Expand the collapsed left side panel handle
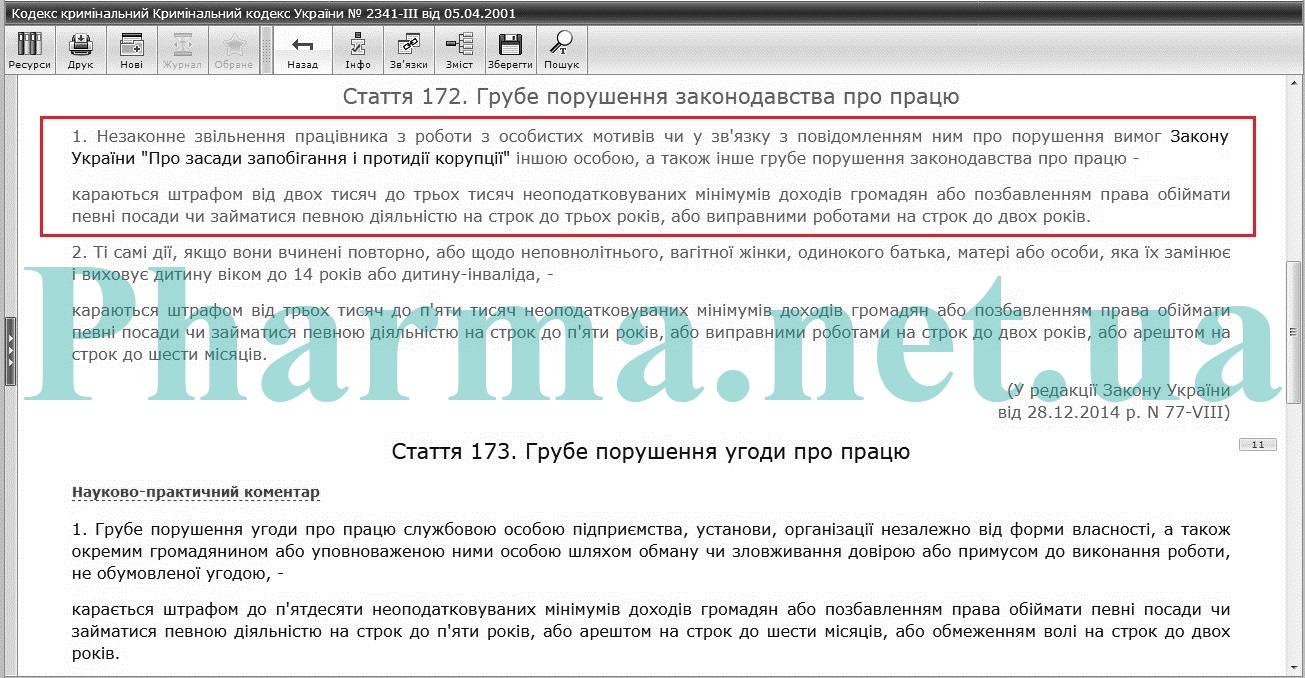 pos(11,351)
